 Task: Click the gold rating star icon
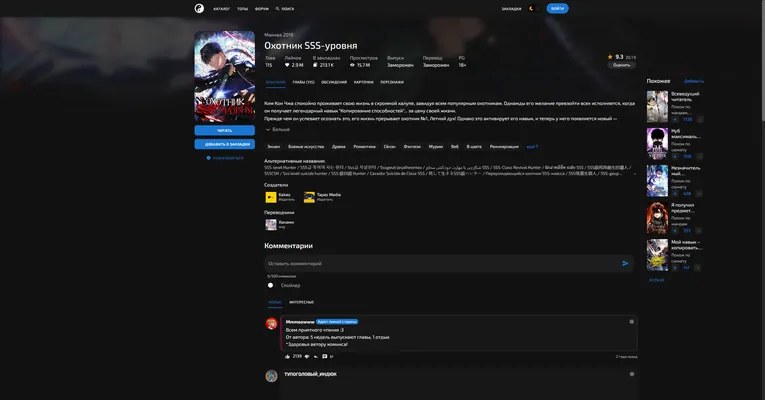click(x=610, y=57)
